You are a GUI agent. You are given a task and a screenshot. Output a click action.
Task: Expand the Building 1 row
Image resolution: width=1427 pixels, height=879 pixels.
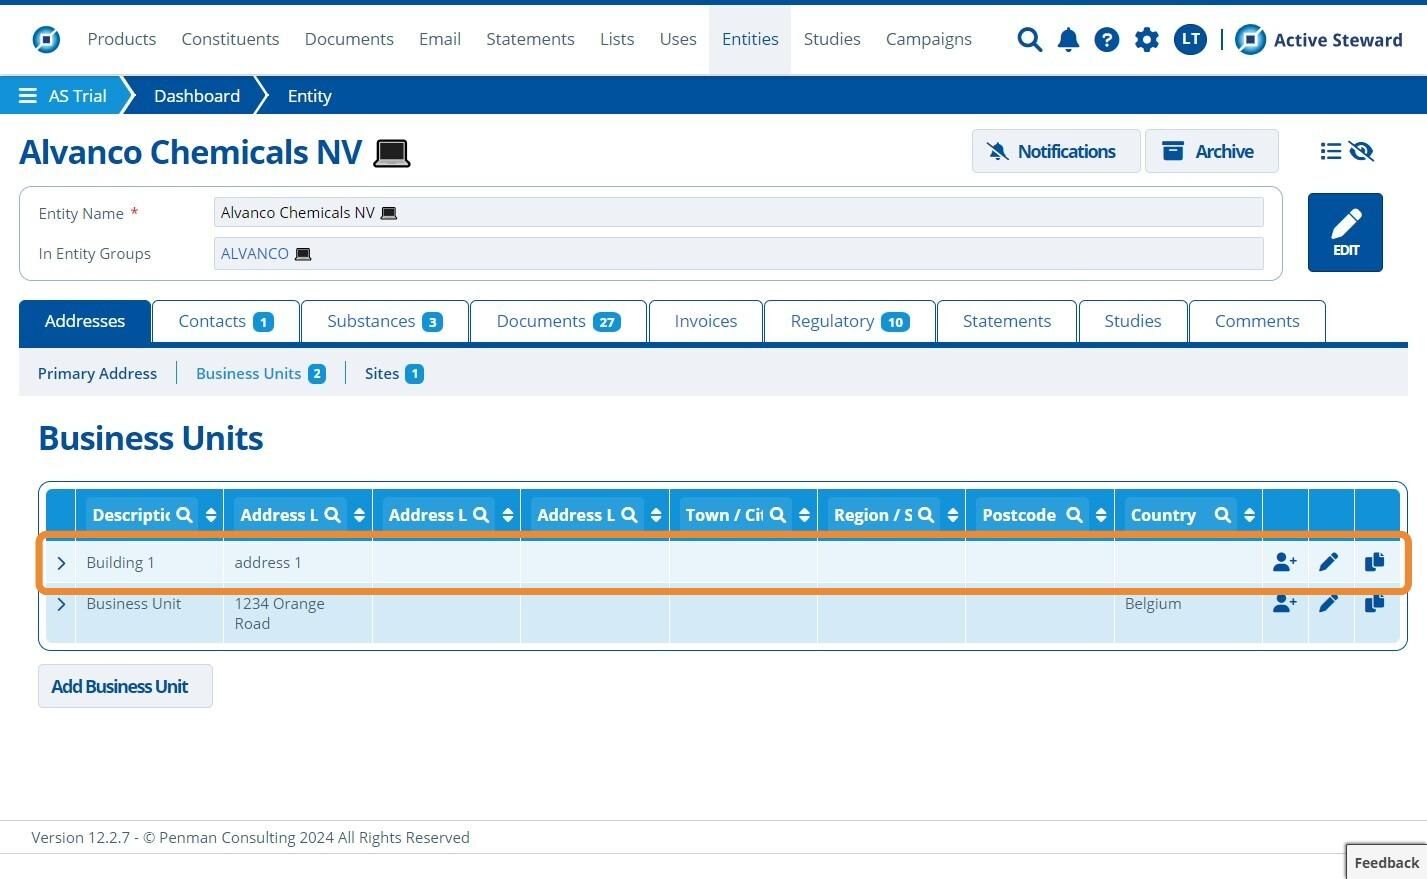[61, 563]
